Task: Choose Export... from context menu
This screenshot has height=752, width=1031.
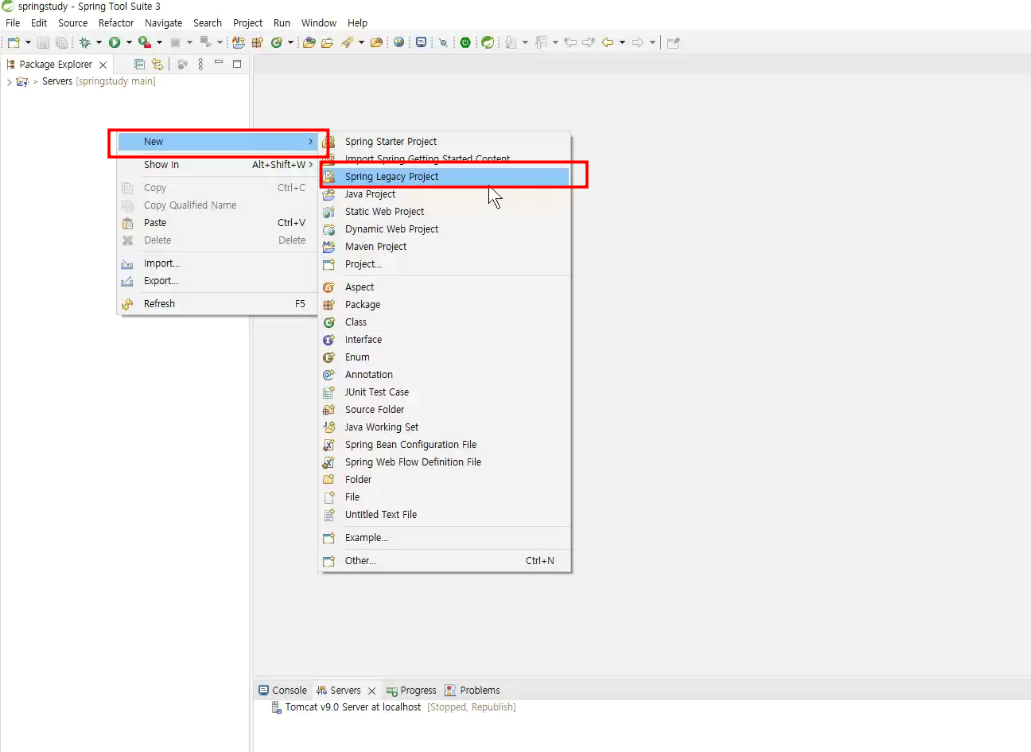Action: click(x=218, y=281)
